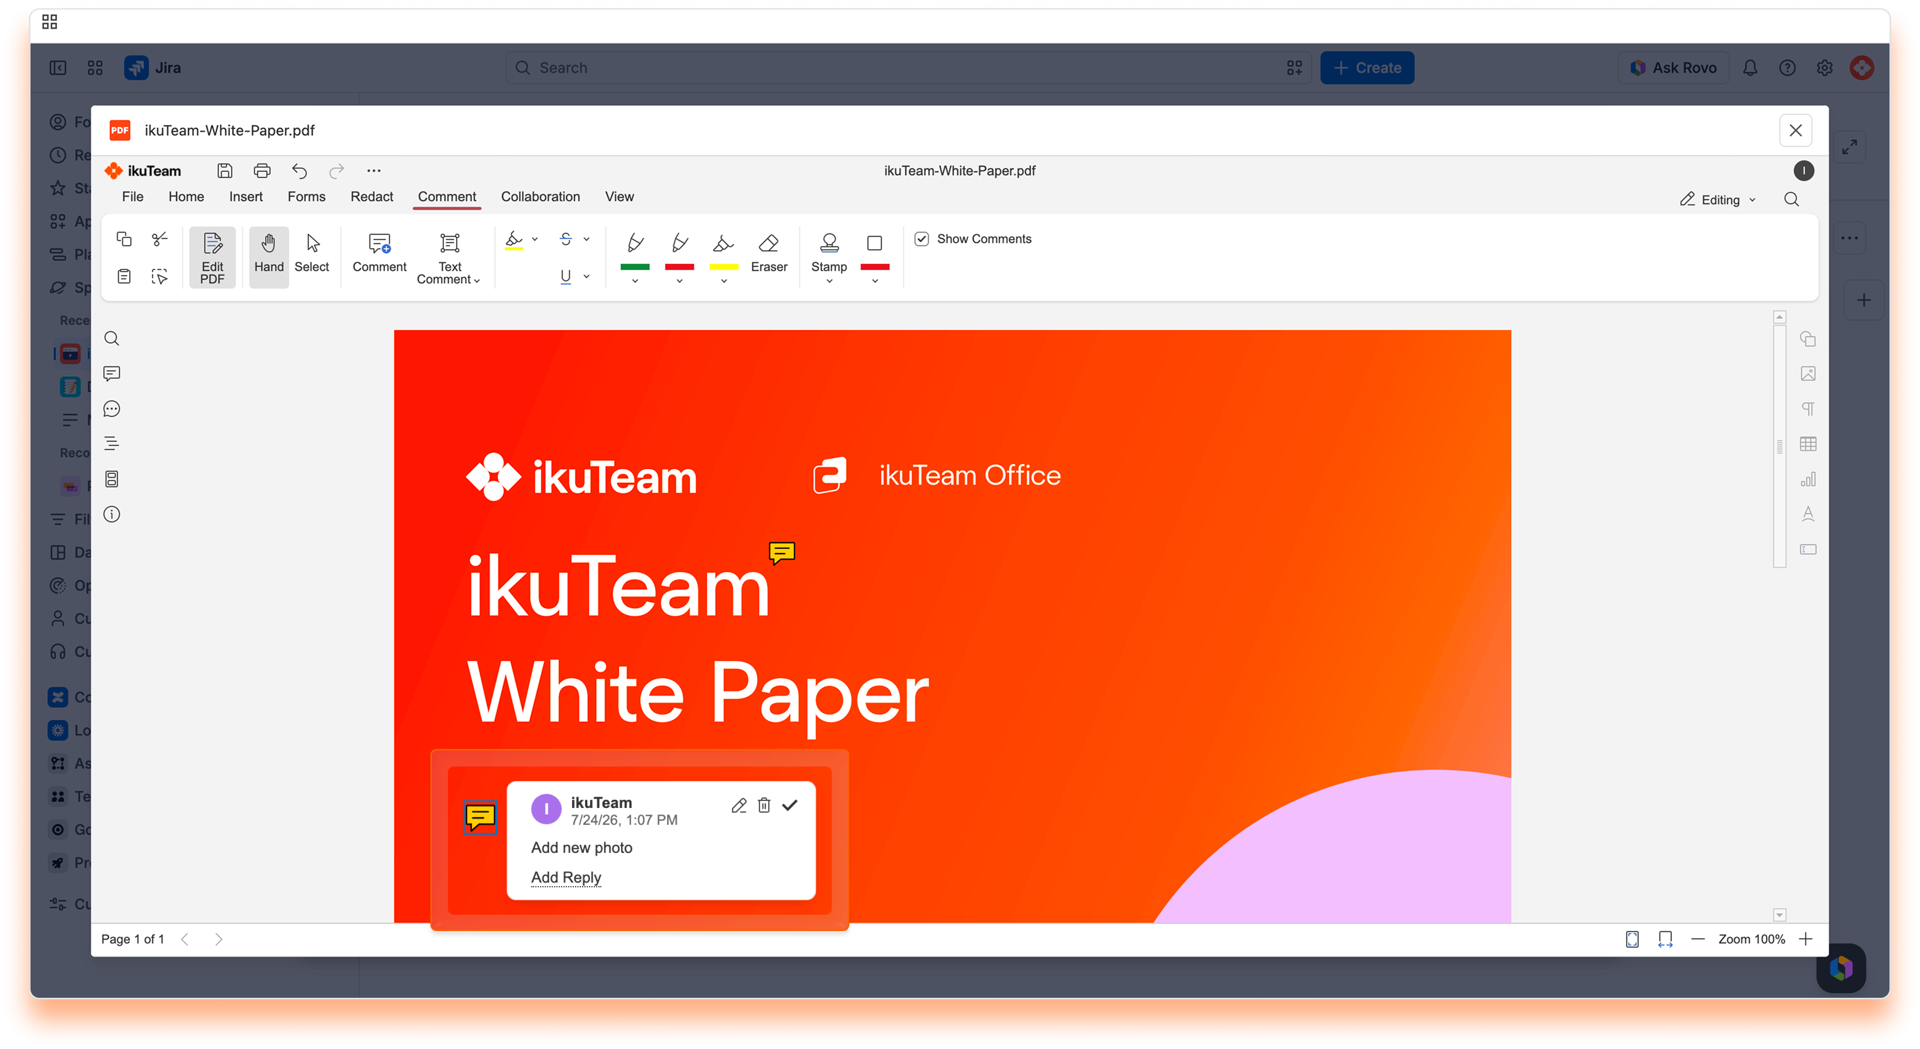Open the Redact tab
The image size is (1920, 1049).
tap(371, 197)
